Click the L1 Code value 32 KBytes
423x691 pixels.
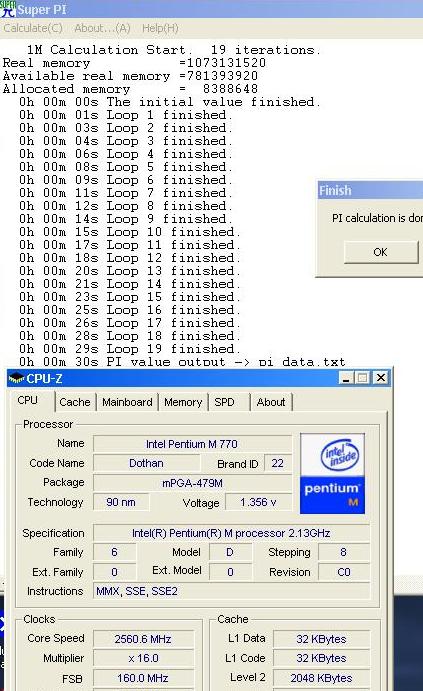point(321,658)
